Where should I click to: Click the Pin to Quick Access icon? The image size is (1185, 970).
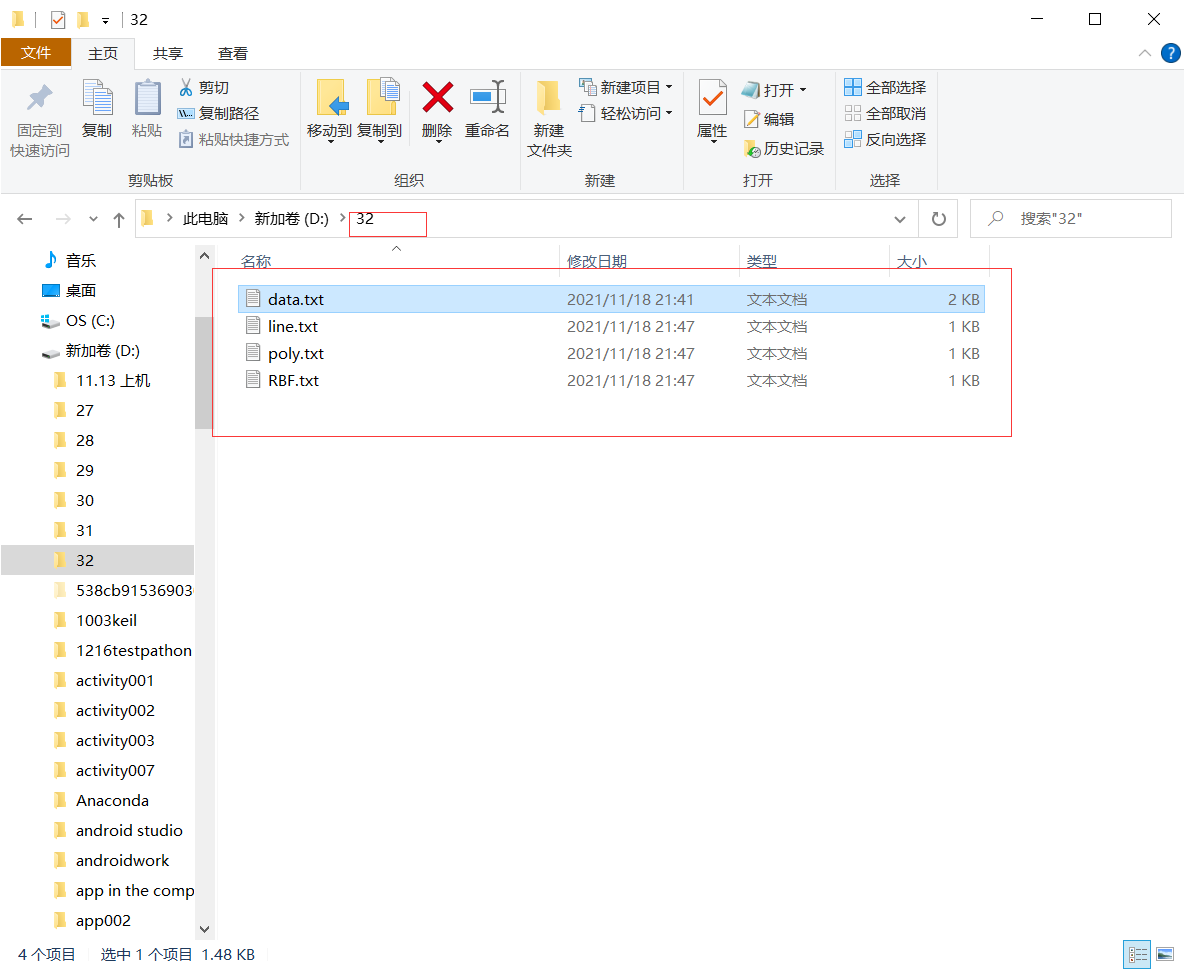click(39, 98)
